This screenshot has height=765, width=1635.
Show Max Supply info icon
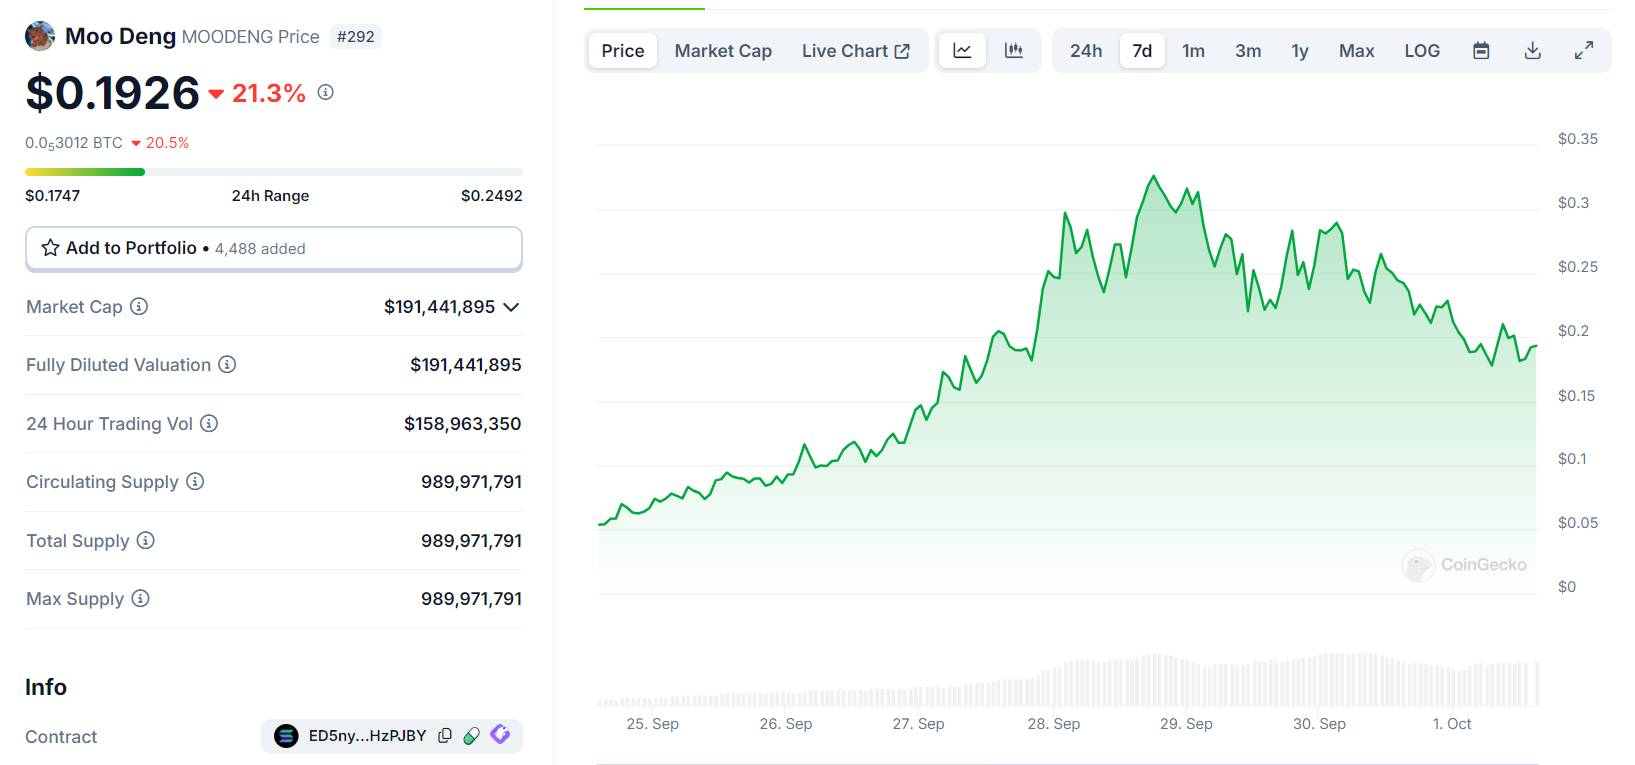click(141, 598)
